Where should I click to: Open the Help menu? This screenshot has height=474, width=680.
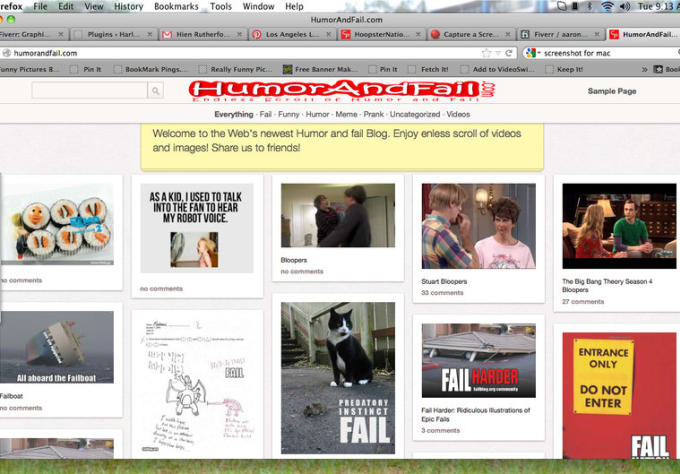[294, 7]
